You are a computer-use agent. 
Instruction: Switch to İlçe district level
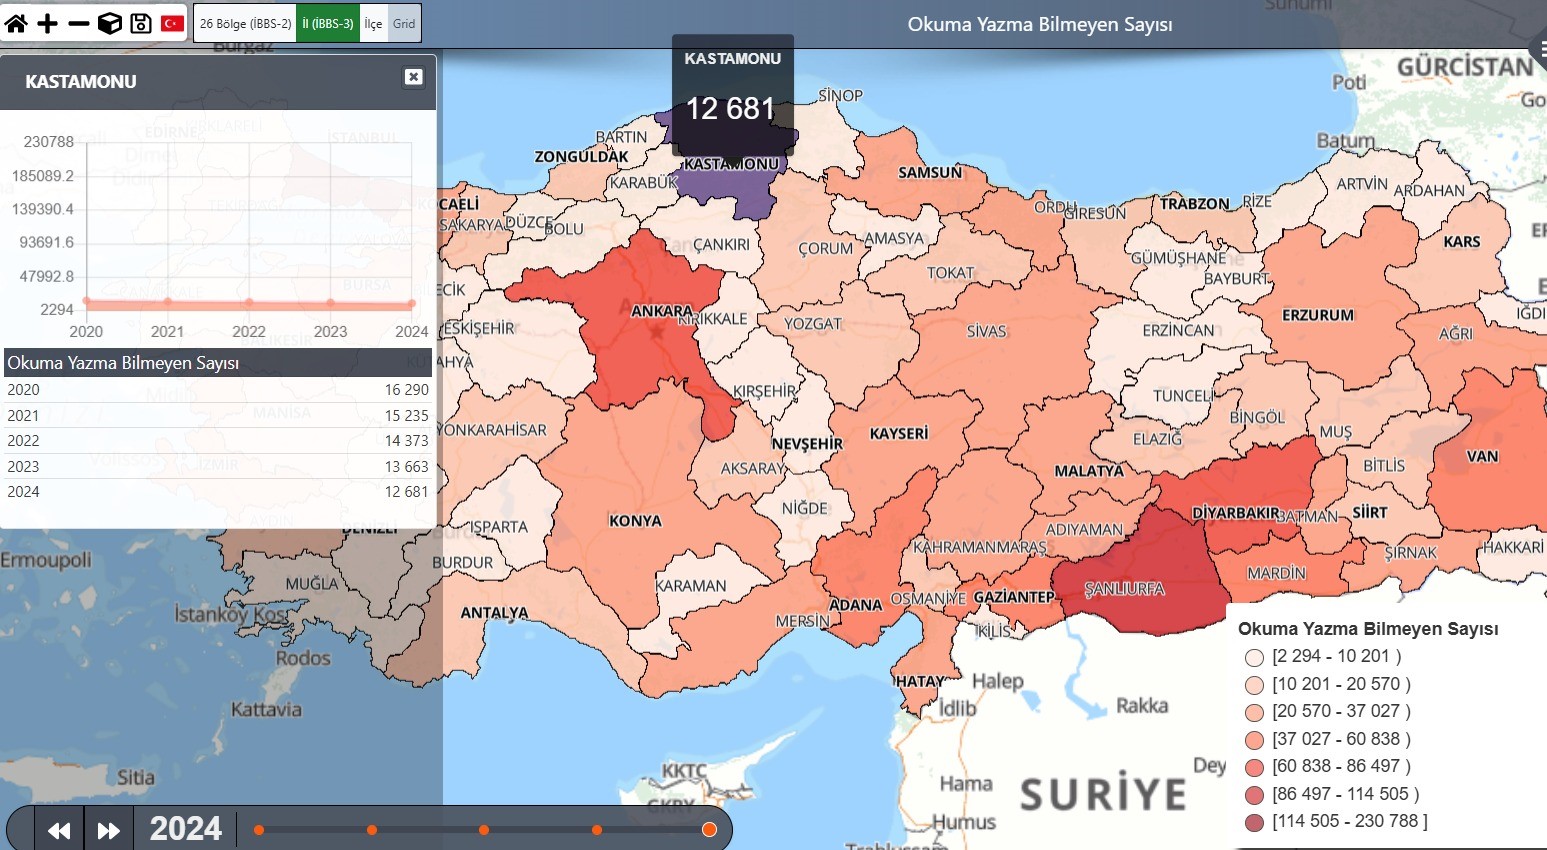[x=373, y=23]
